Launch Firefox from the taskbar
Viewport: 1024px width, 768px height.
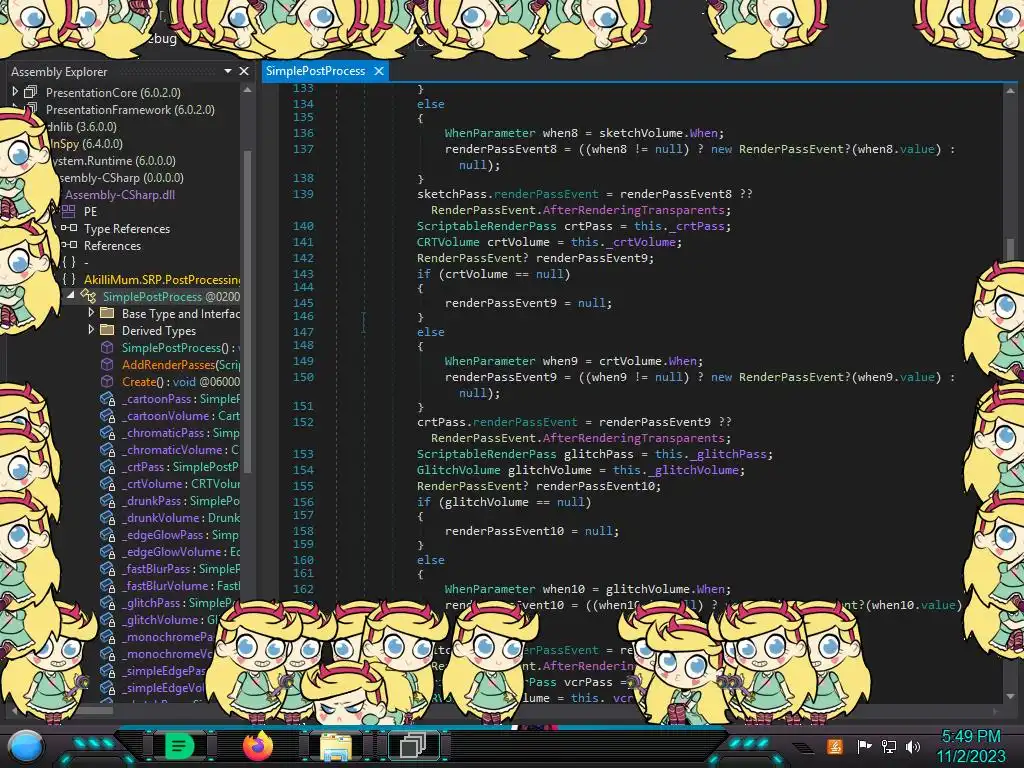[x=257, y=745]
